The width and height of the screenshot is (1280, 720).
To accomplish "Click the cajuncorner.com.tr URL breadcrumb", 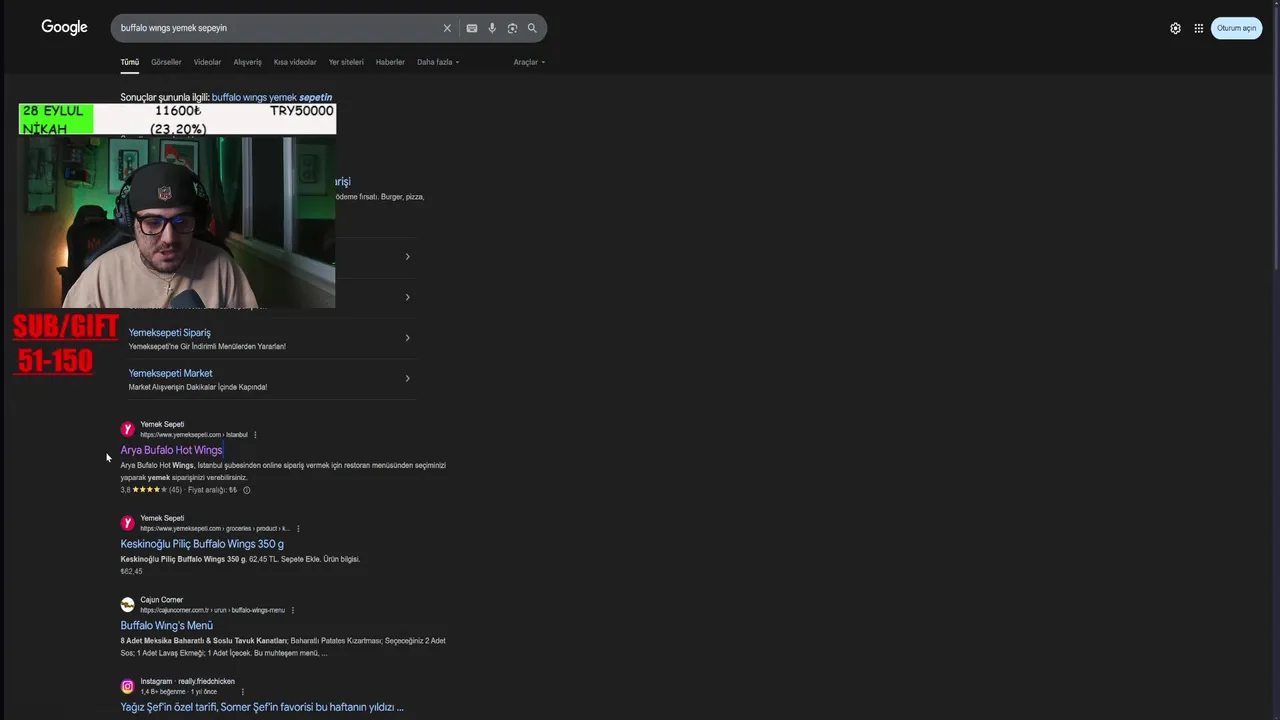I will 212,610.
